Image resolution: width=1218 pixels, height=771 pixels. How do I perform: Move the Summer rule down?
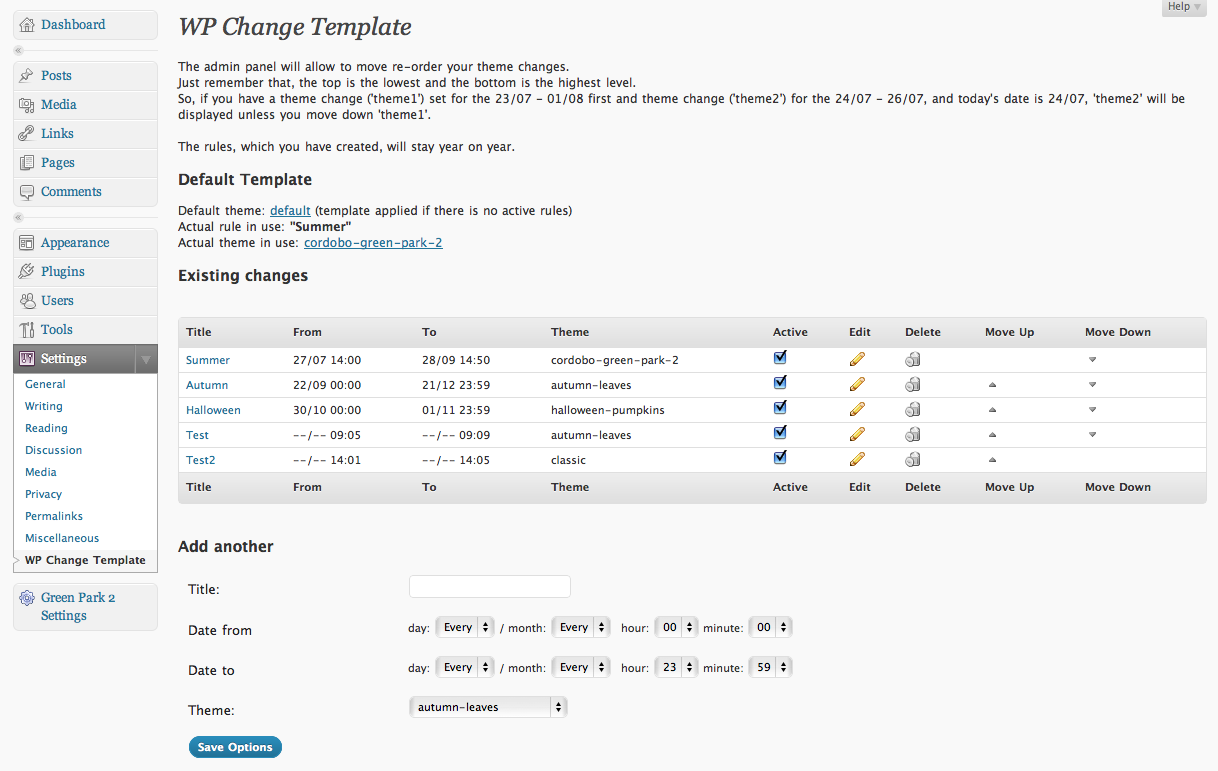coord(1092,360)
